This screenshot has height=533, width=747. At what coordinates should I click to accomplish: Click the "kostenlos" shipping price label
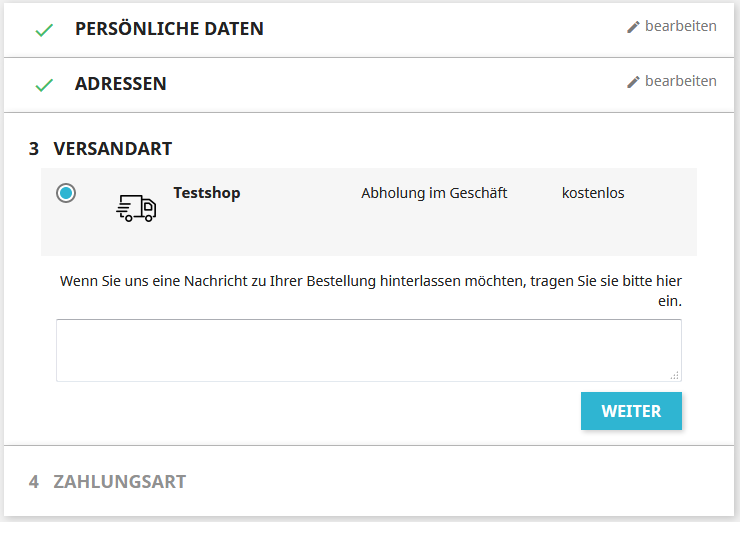point(593,193)
